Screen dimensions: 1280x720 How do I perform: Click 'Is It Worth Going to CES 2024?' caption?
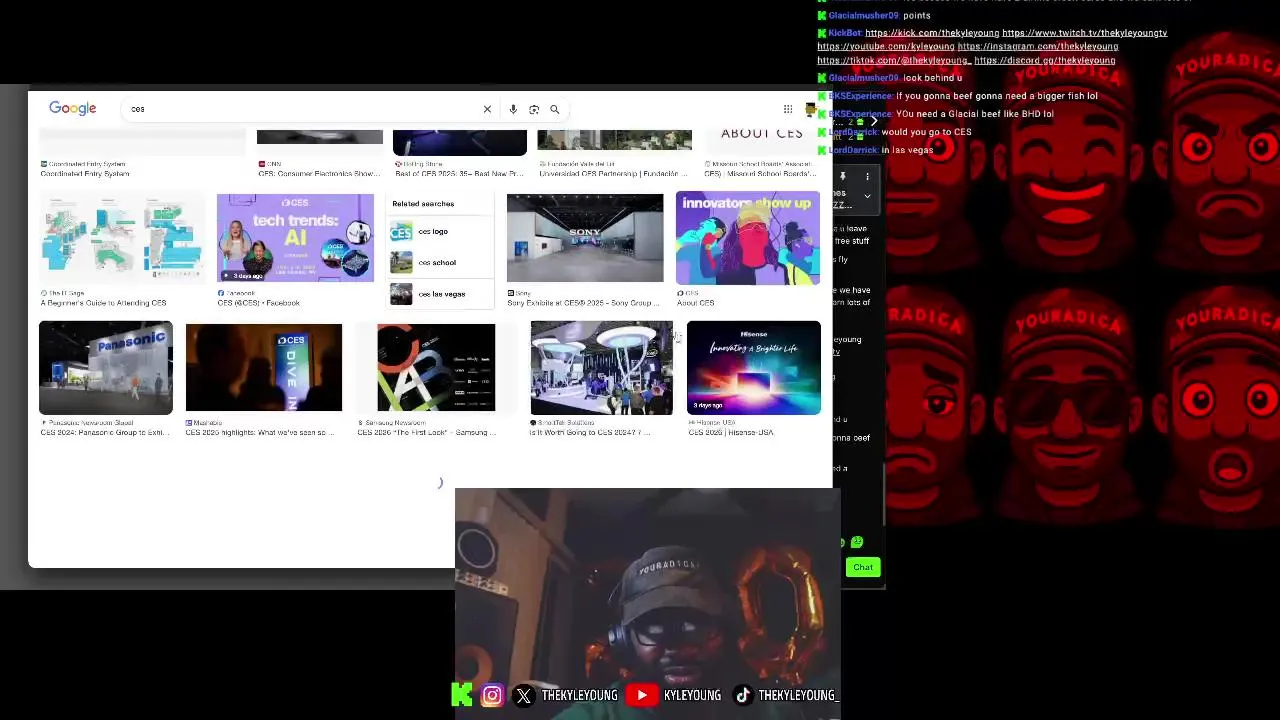tap(590, 433)
